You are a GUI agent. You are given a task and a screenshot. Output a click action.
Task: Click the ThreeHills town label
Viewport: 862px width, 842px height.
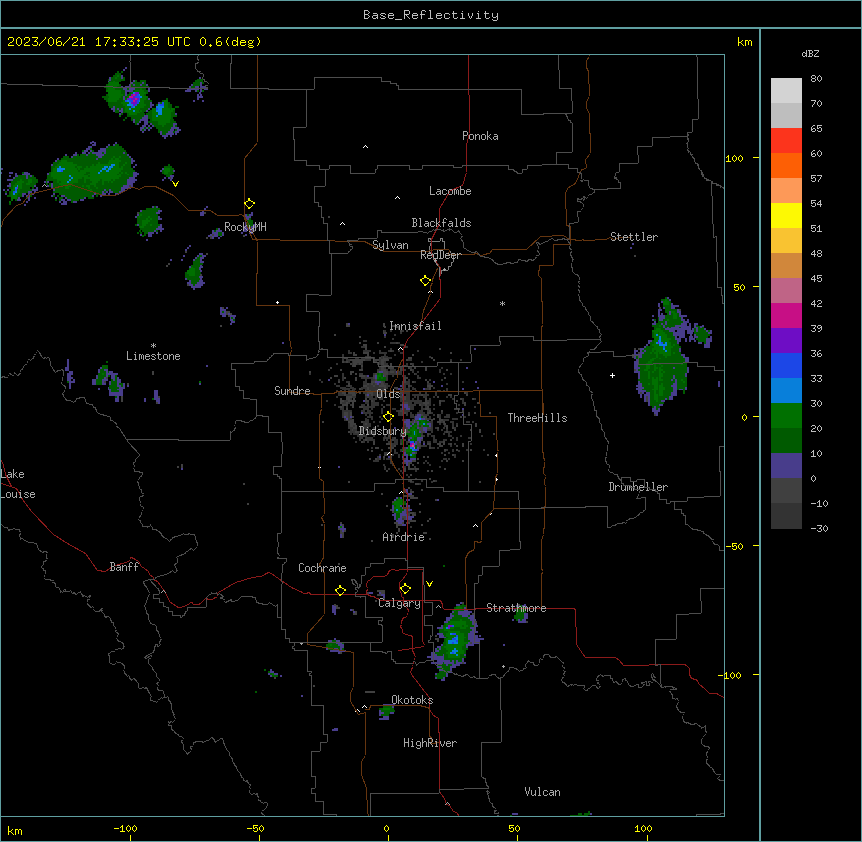537,418
